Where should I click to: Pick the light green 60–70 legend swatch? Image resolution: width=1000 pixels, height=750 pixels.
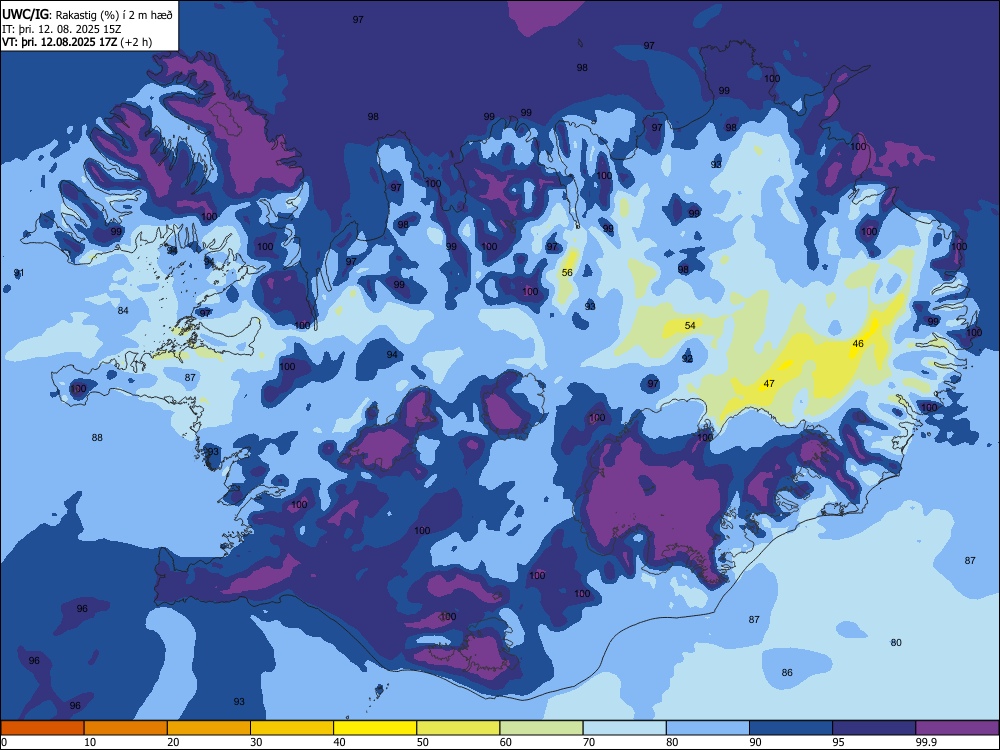coord(541,728)
